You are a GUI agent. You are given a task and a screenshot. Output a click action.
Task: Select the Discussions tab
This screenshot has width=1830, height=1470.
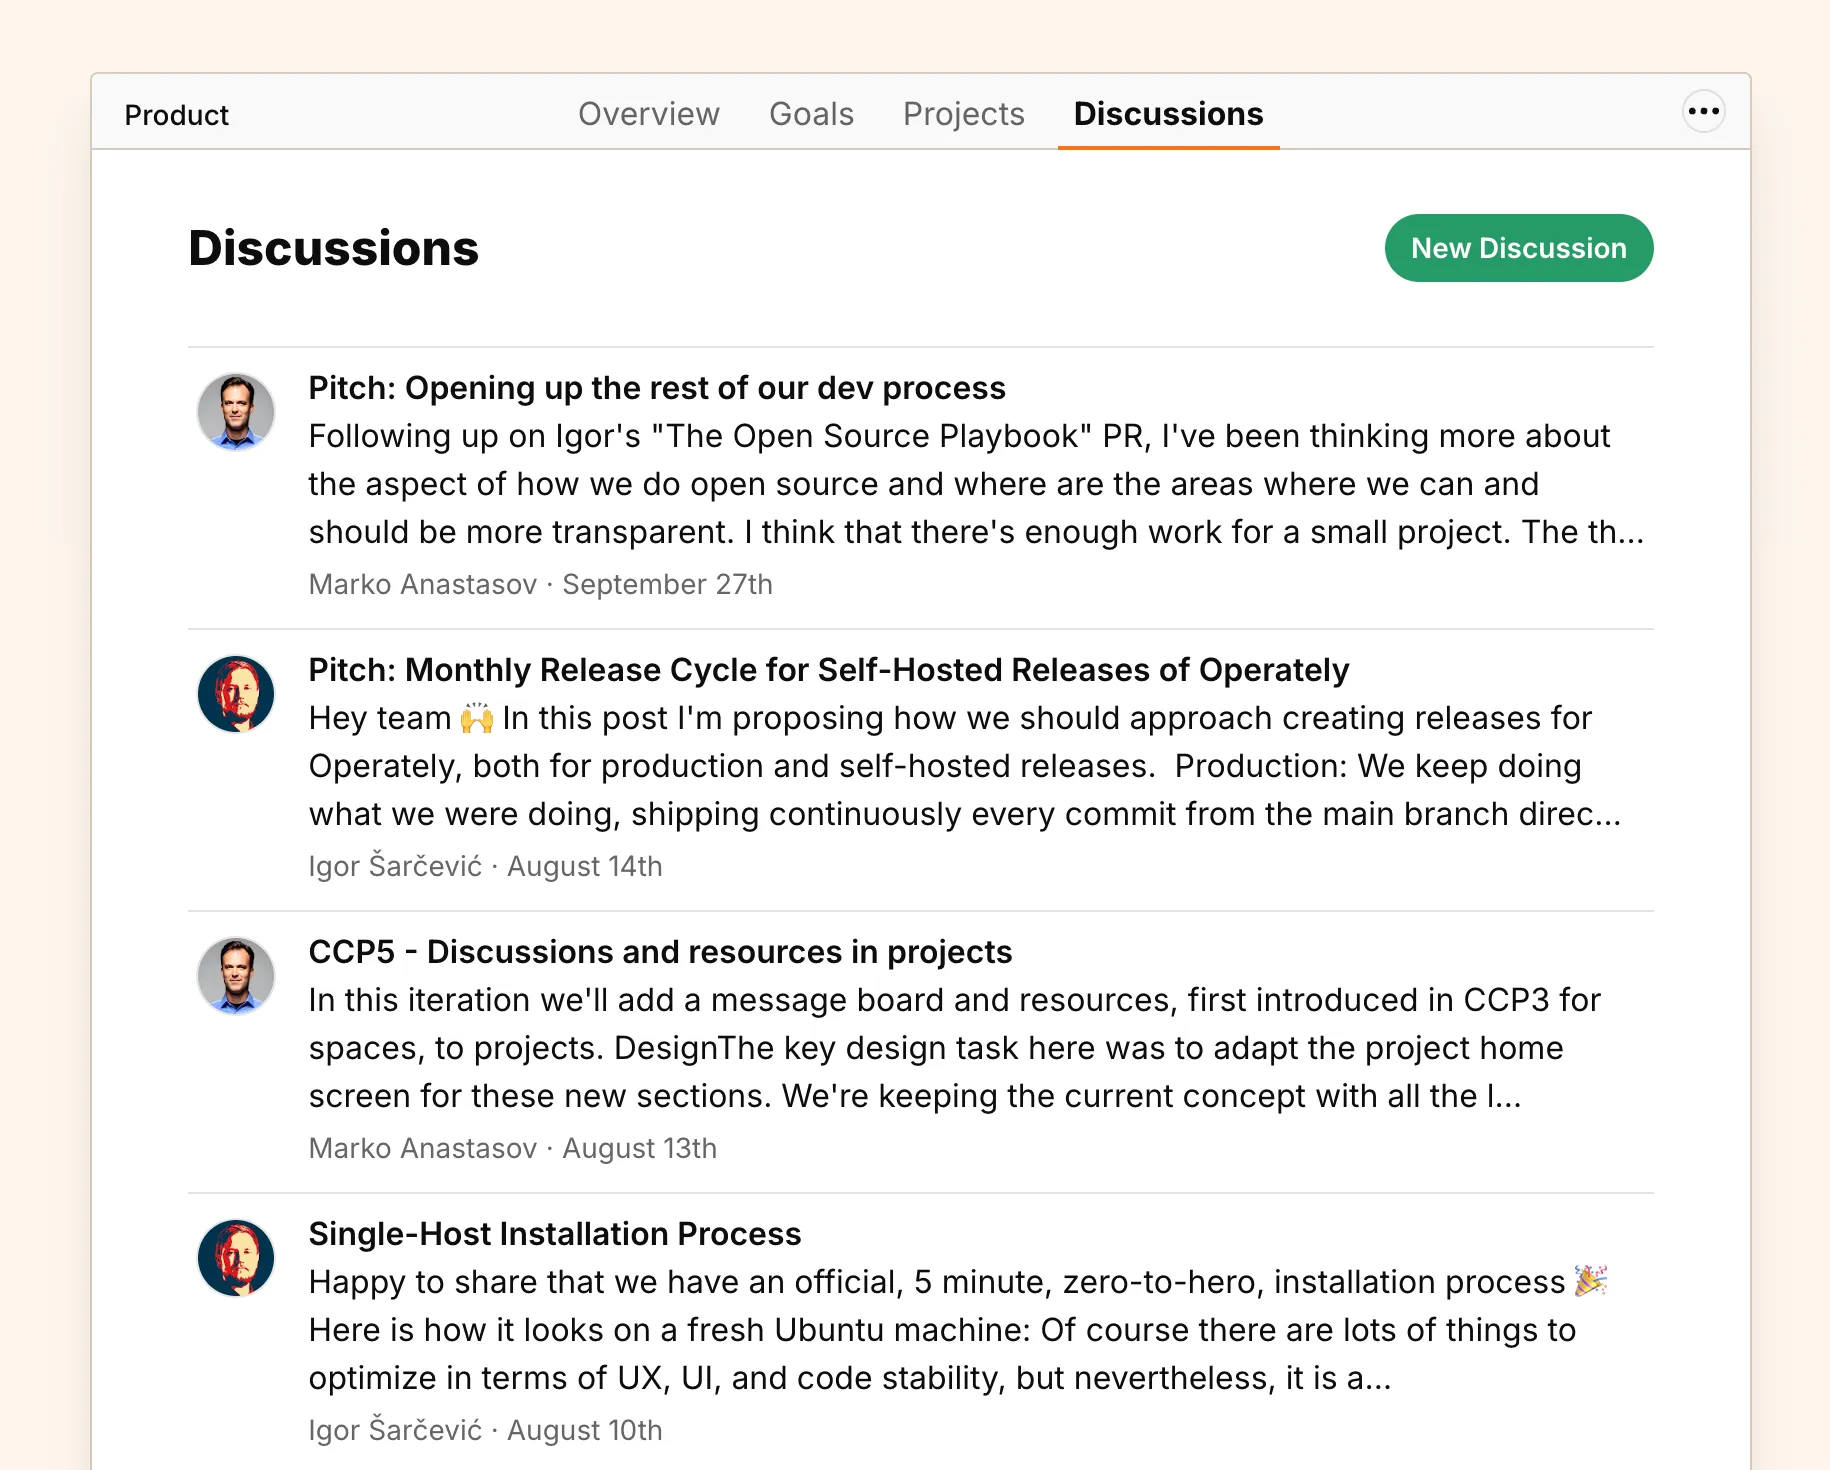coord(1168,114)
